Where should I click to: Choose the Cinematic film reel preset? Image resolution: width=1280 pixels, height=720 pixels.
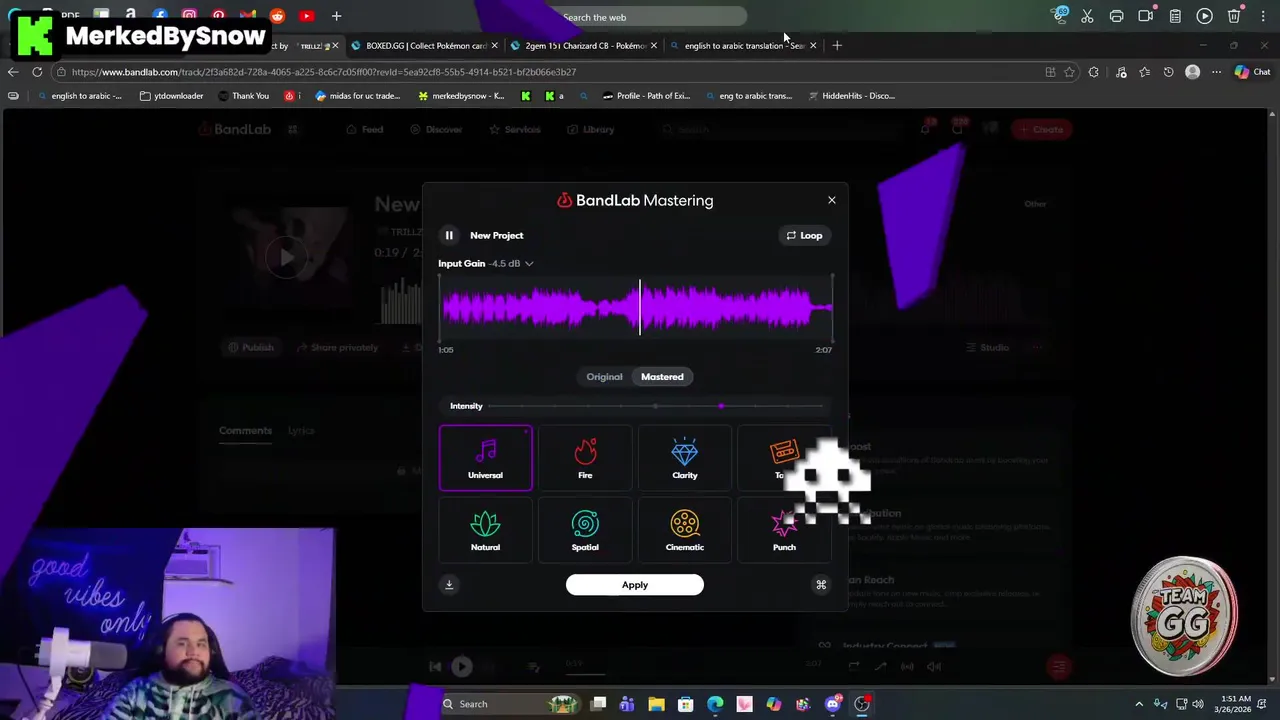click(x=685, y=530)
